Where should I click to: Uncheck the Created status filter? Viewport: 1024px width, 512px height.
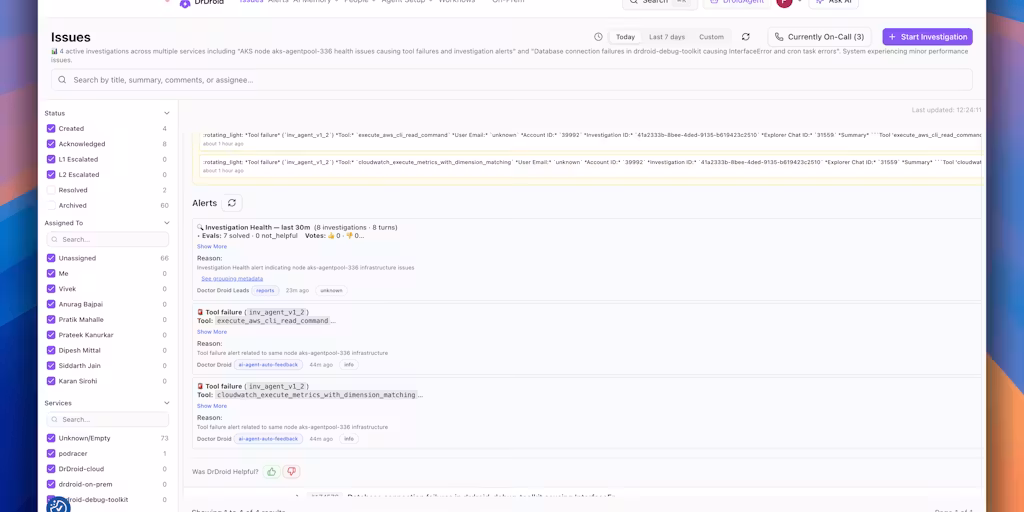[51, 129]
